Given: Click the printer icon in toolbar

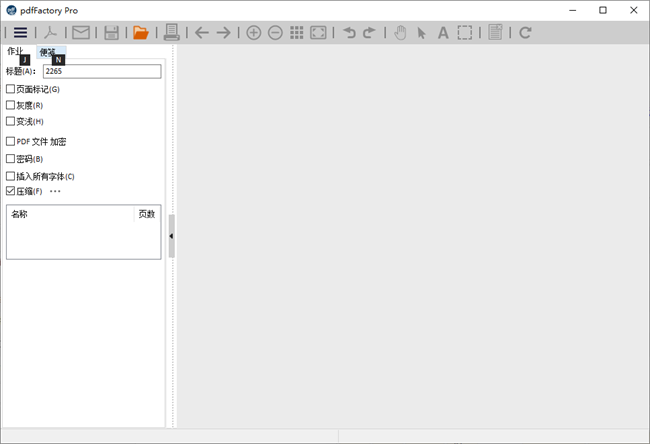Looking at the screenshot, I should point(172,33).
